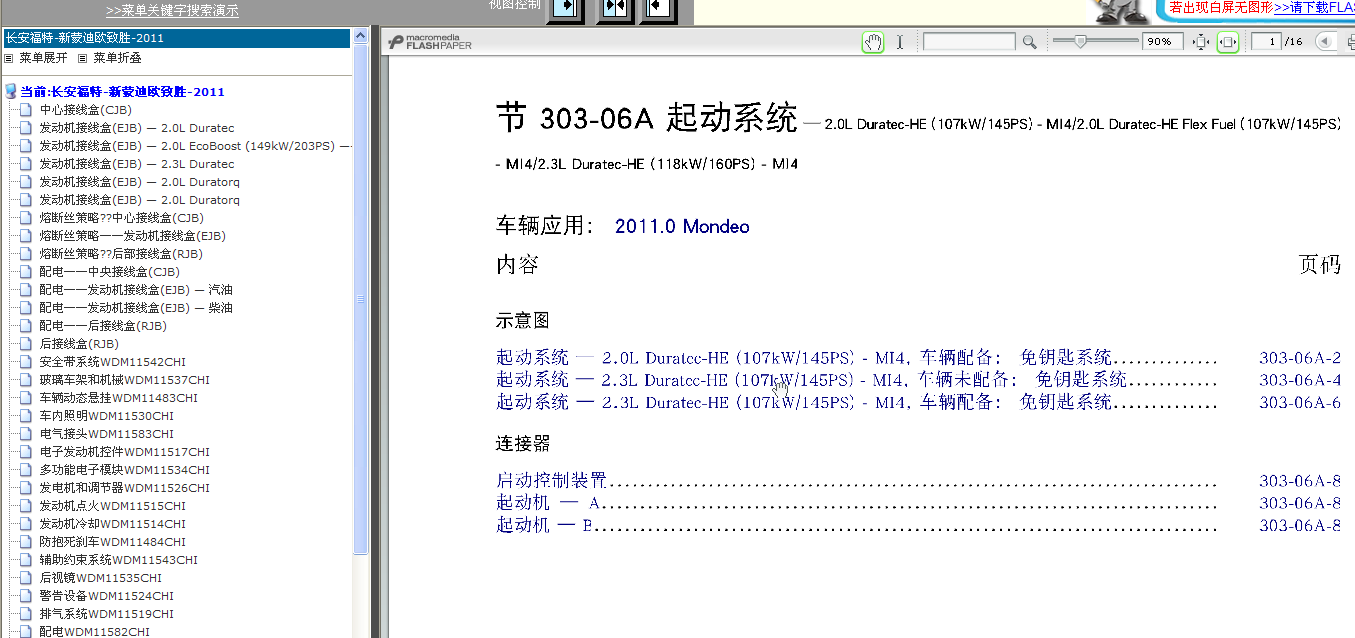This screenshot has height=638, width=1355.
Task: Select the root node 当前:长安福特-新蒙迪欧致胜-2011
Action: [122, 92]
